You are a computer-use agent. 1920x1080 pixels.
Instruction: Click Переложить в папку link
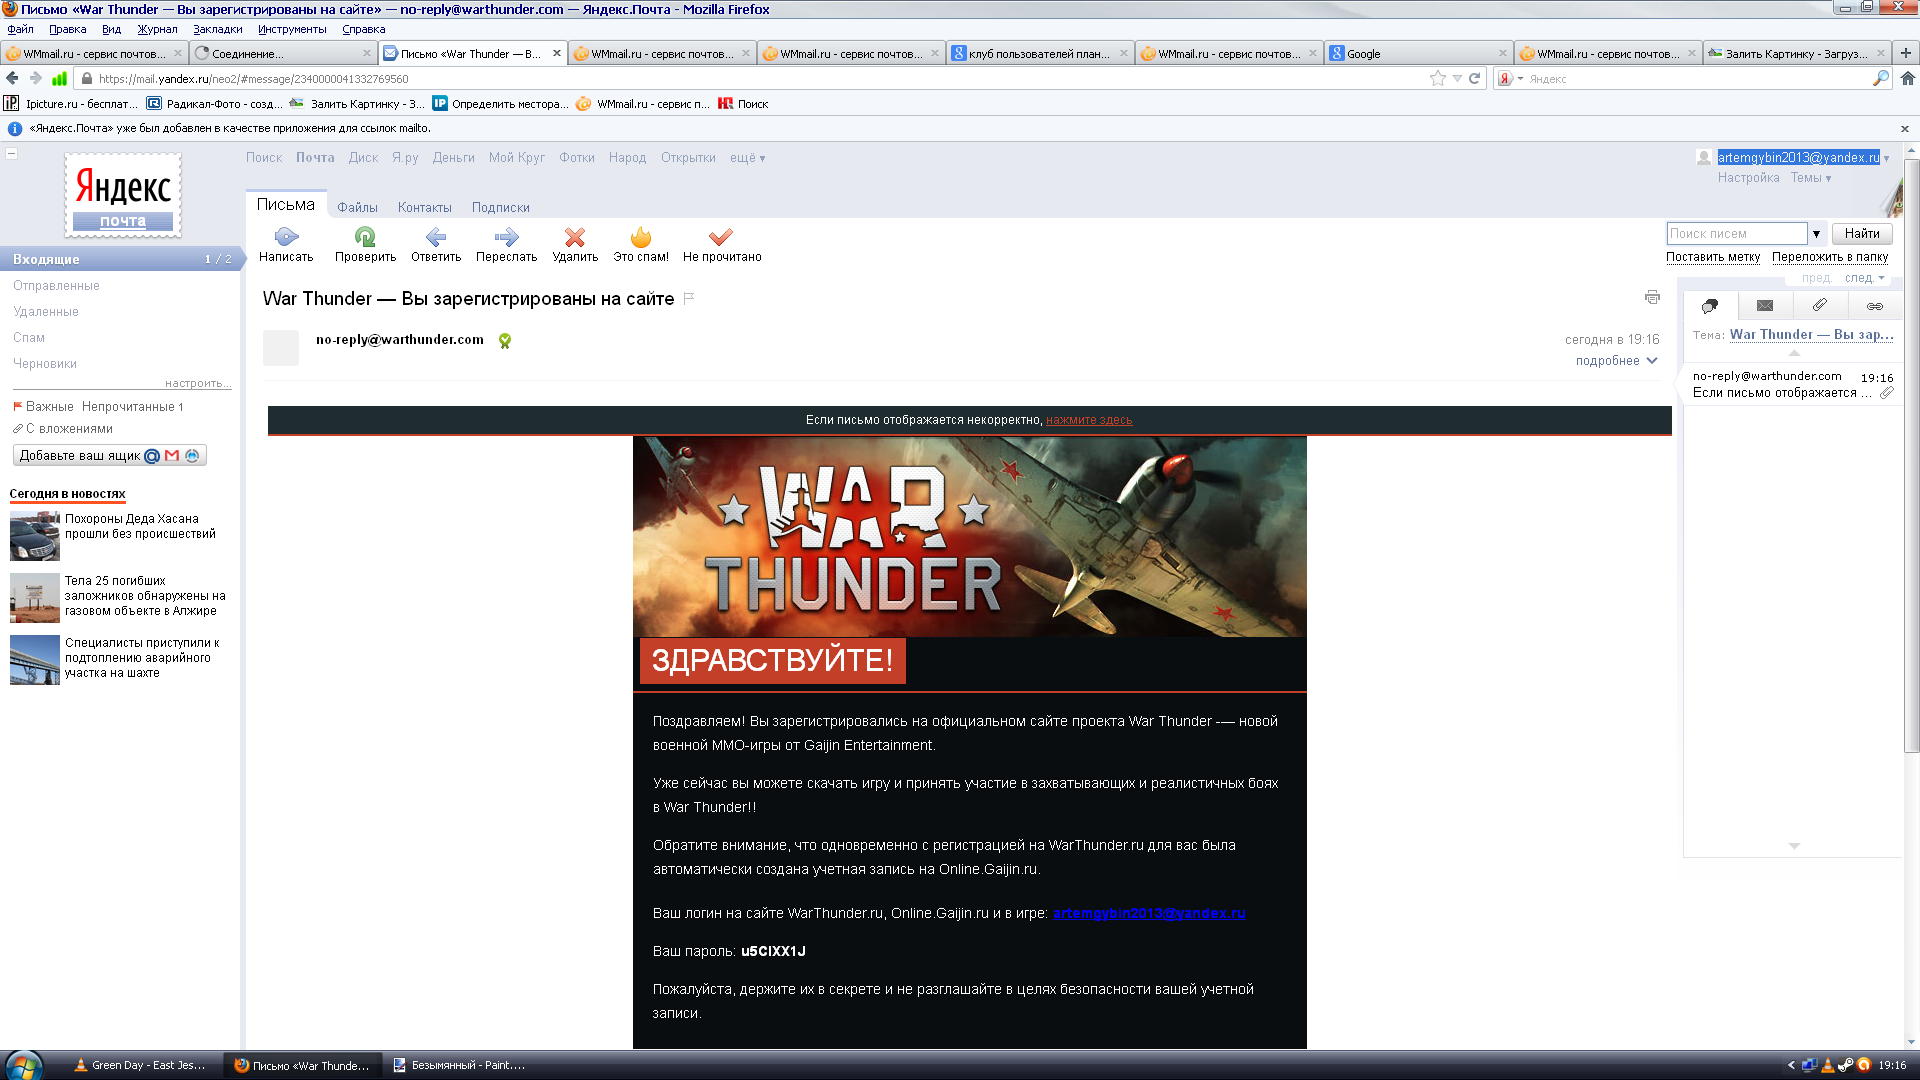pos(1830,257)
